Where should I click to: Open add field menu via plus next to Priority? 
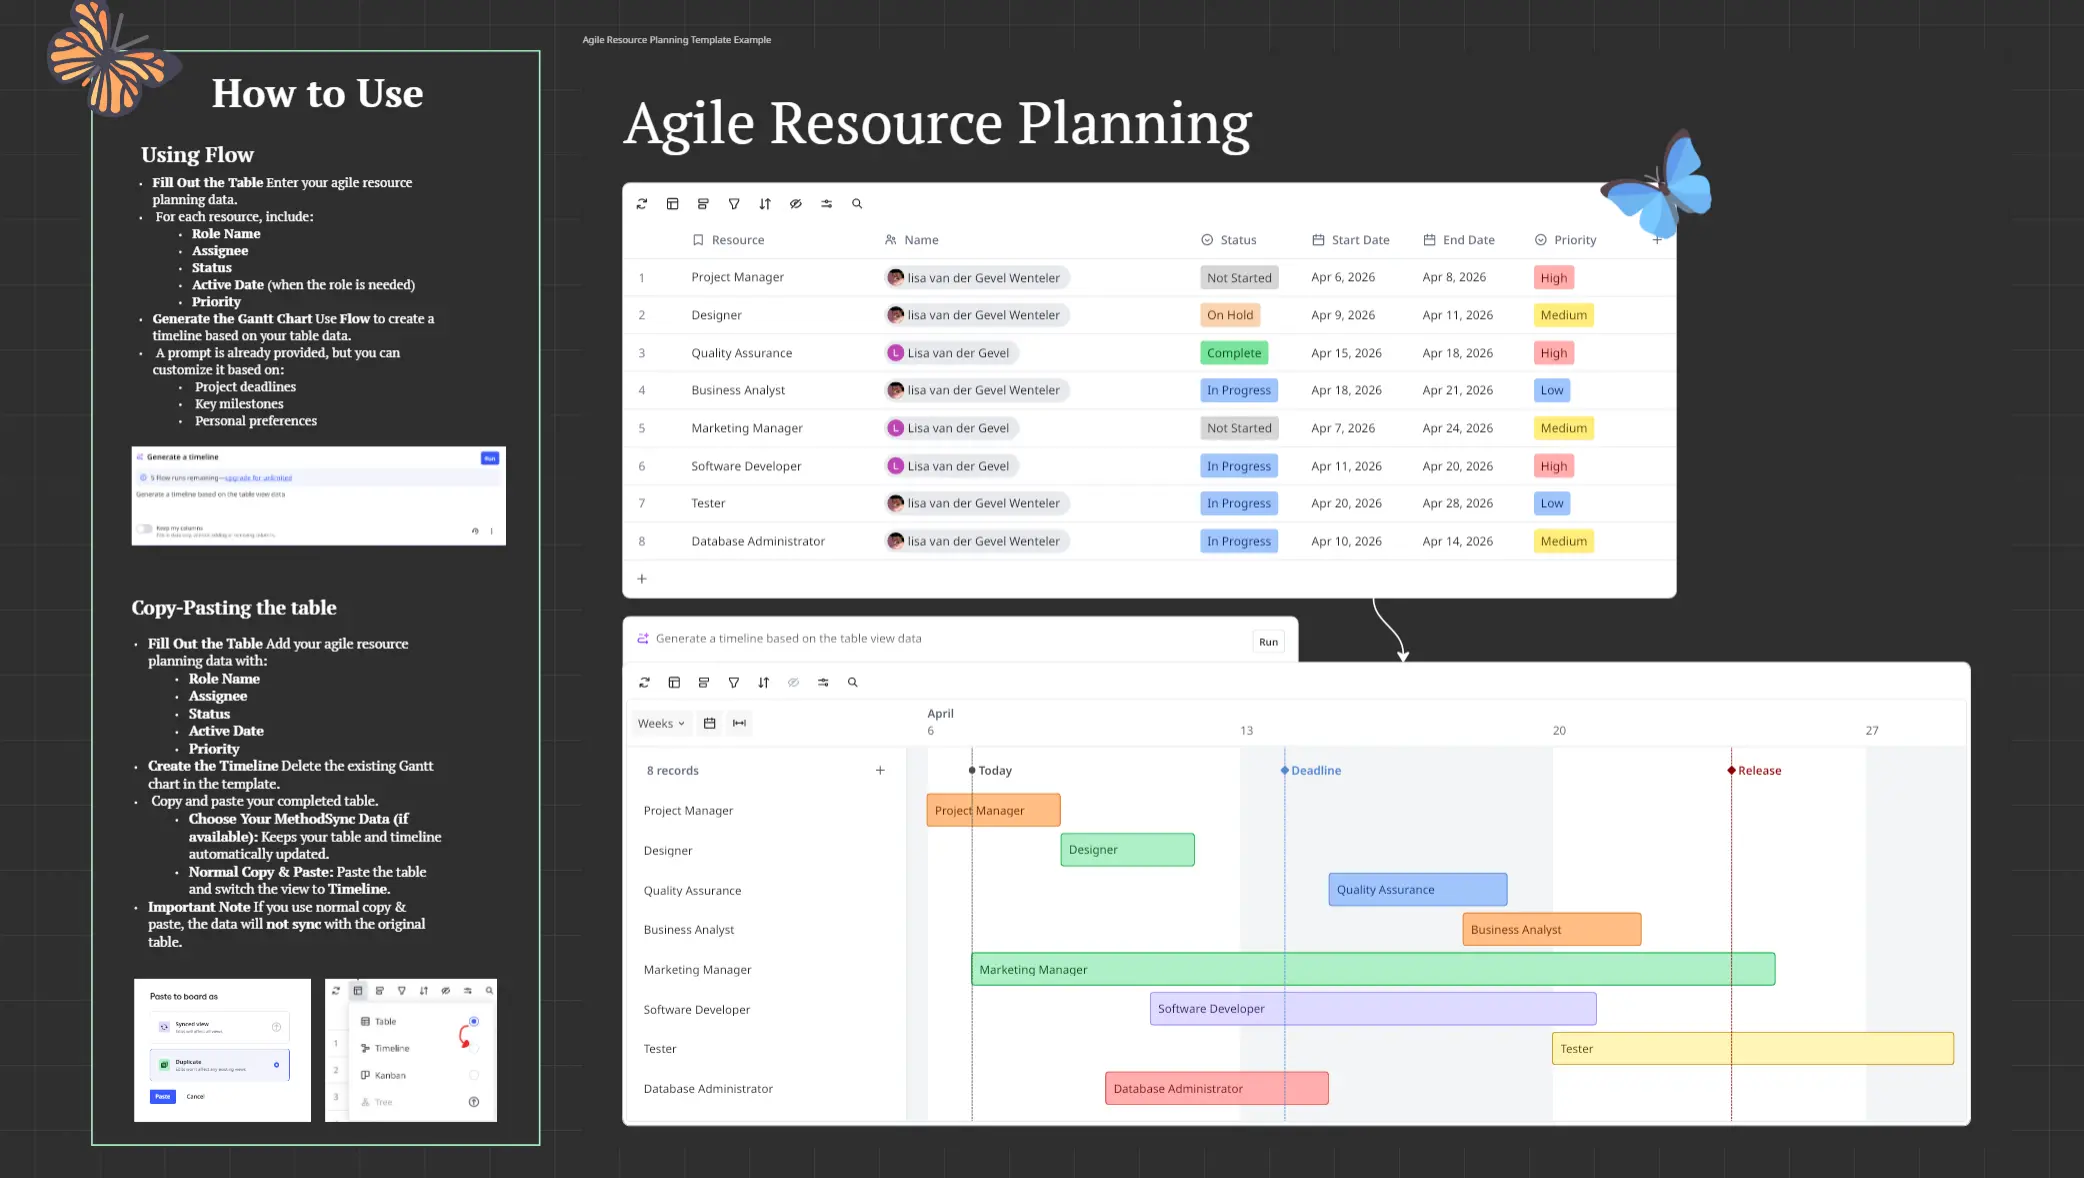pos(1657,240)
